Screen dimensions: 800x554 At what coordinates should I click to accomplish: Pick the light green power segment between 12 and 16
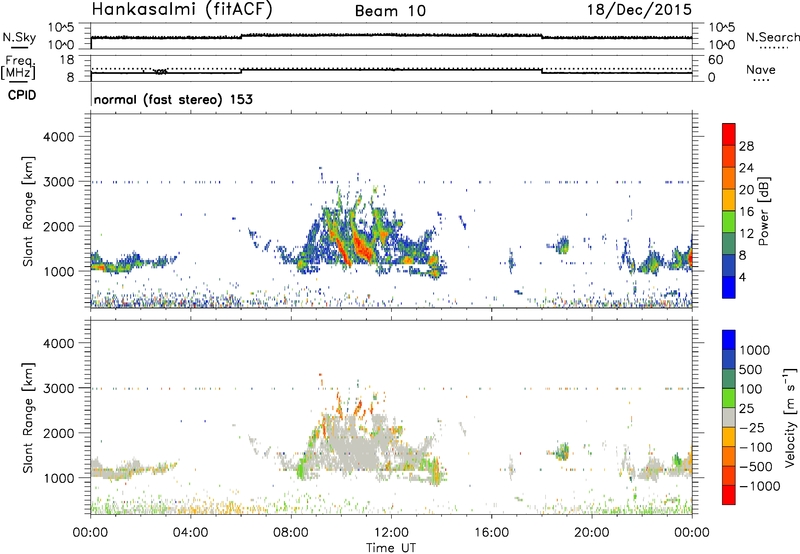tap(729, 222)
